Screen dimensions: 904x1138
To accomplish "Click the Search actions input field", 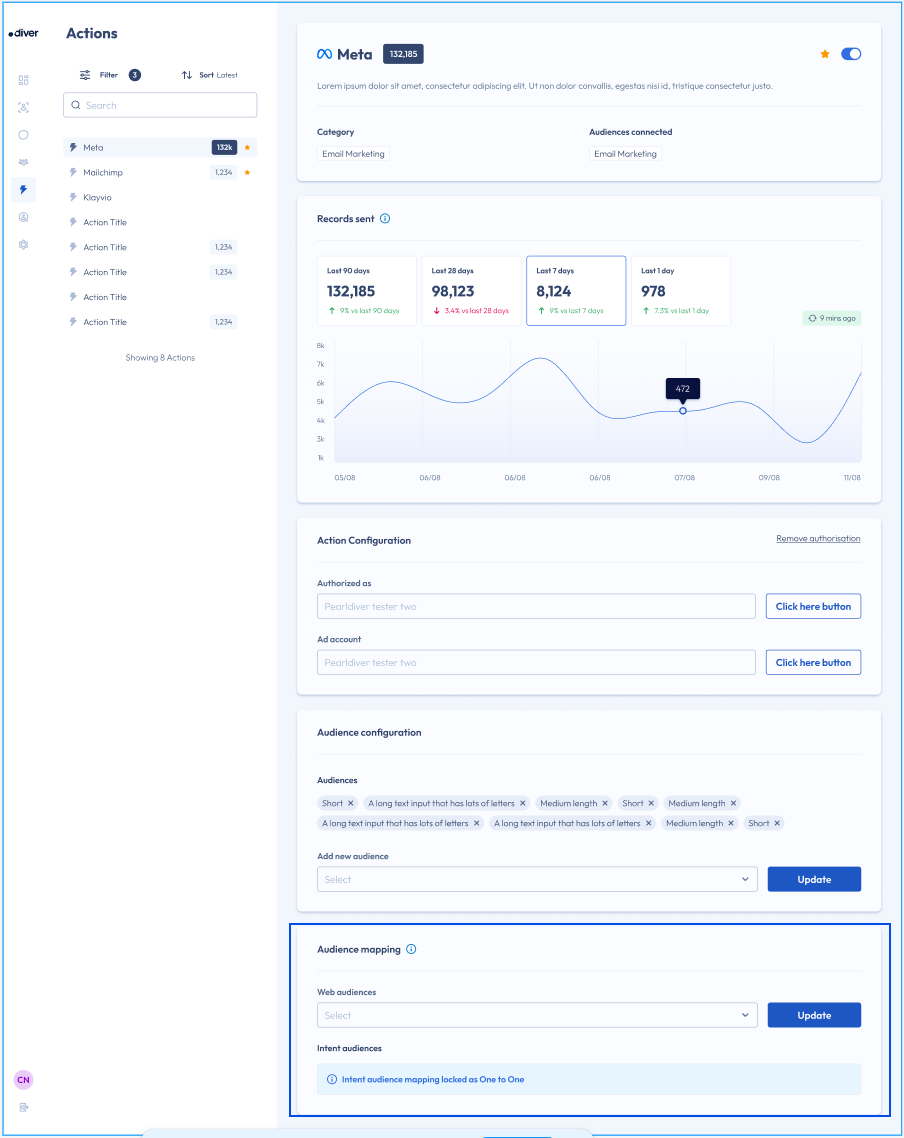I will tap(160, 105).
